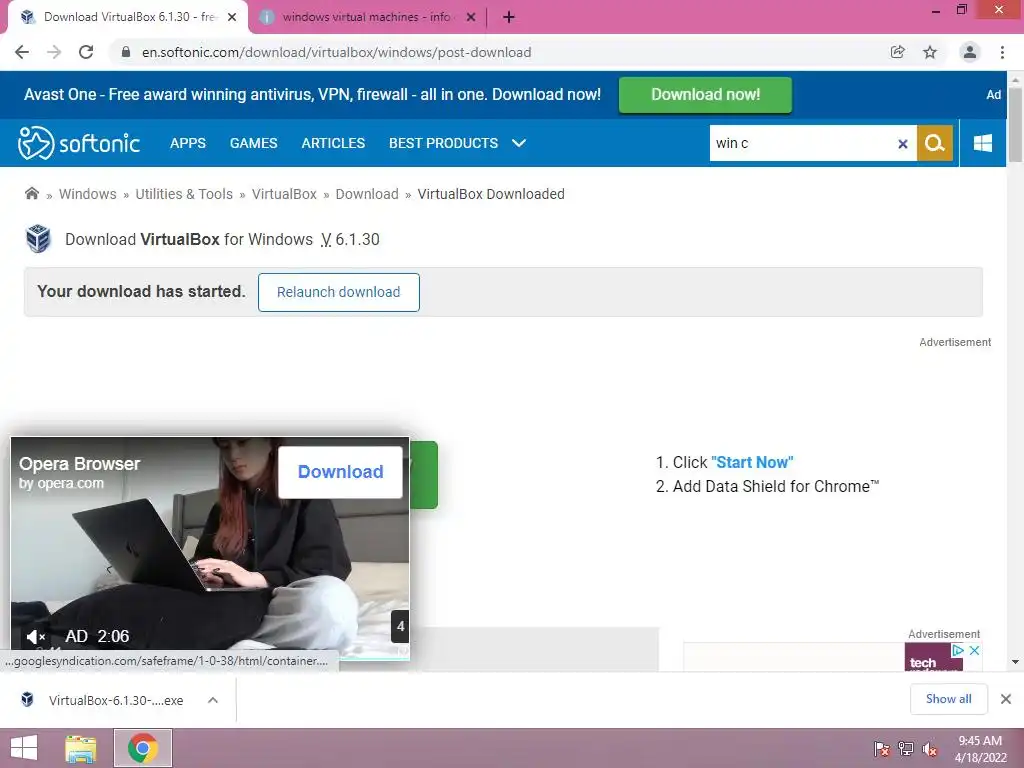1024x768 pixels.
Task: Open the taskbar clock and date
Action: coord(980,749)
